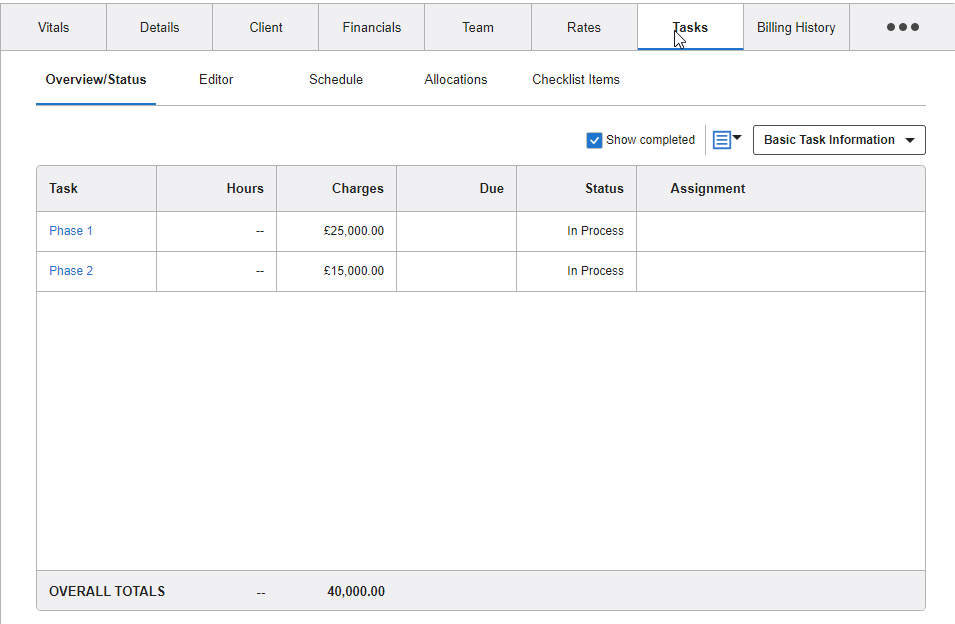Expand the Basic Task Information dropdown
955x624 pixels.
pos(839,140)
